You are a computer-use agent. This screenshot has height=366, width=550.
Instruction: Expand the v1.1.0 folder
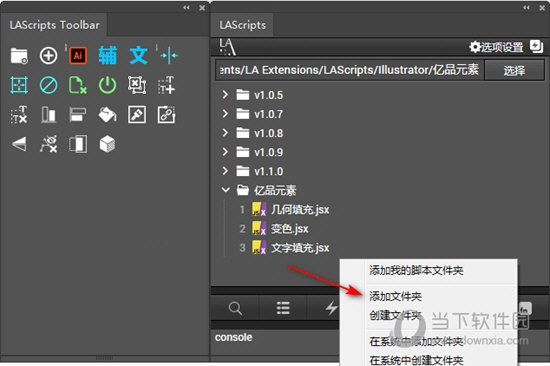click(x=225, y=171)
